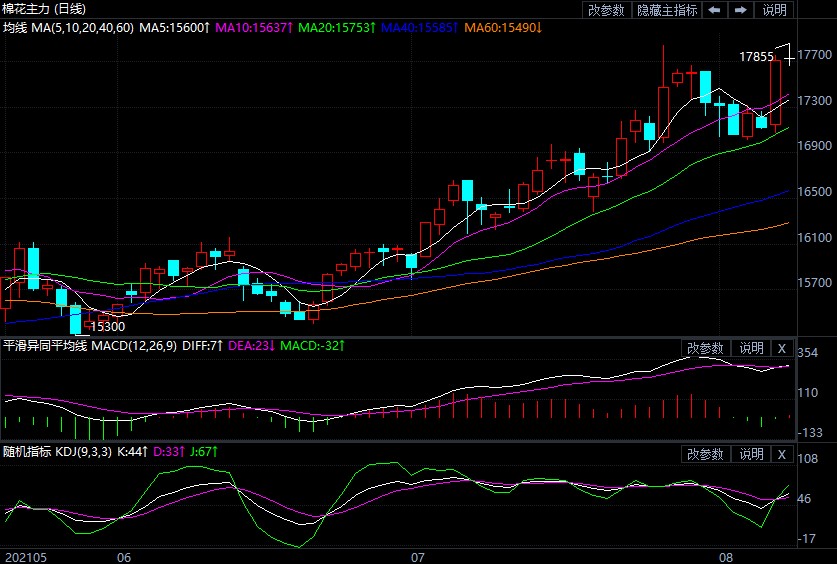Select the J:67 value
This screenshot has height=564, width=837.
tap(204, 452)
